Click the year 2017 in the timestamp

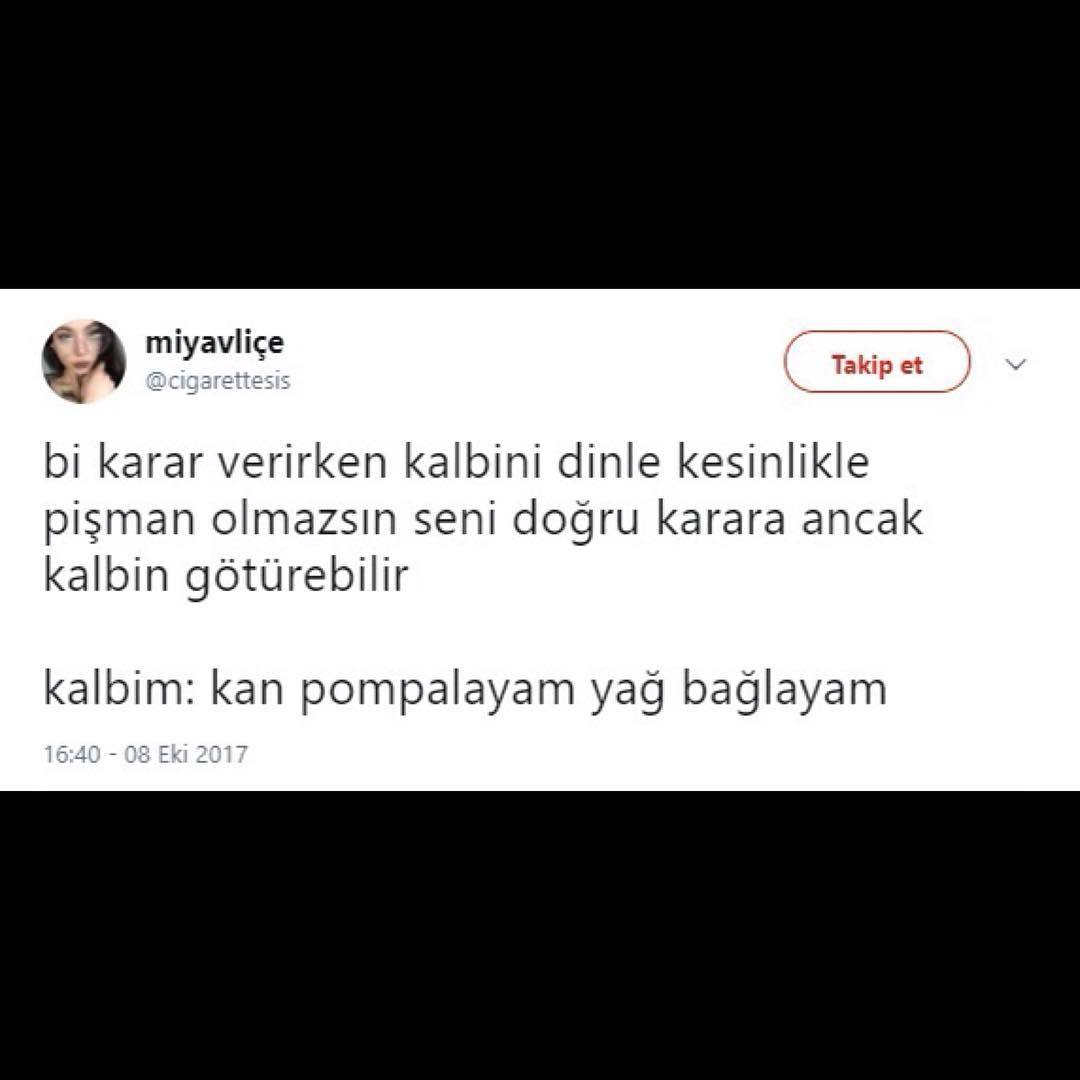tap(221, 754)
